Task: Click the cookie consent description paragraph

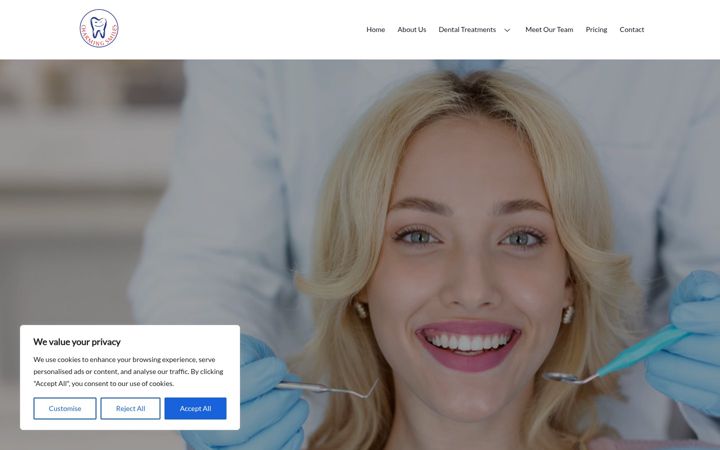Action: (x=129, y=371)
